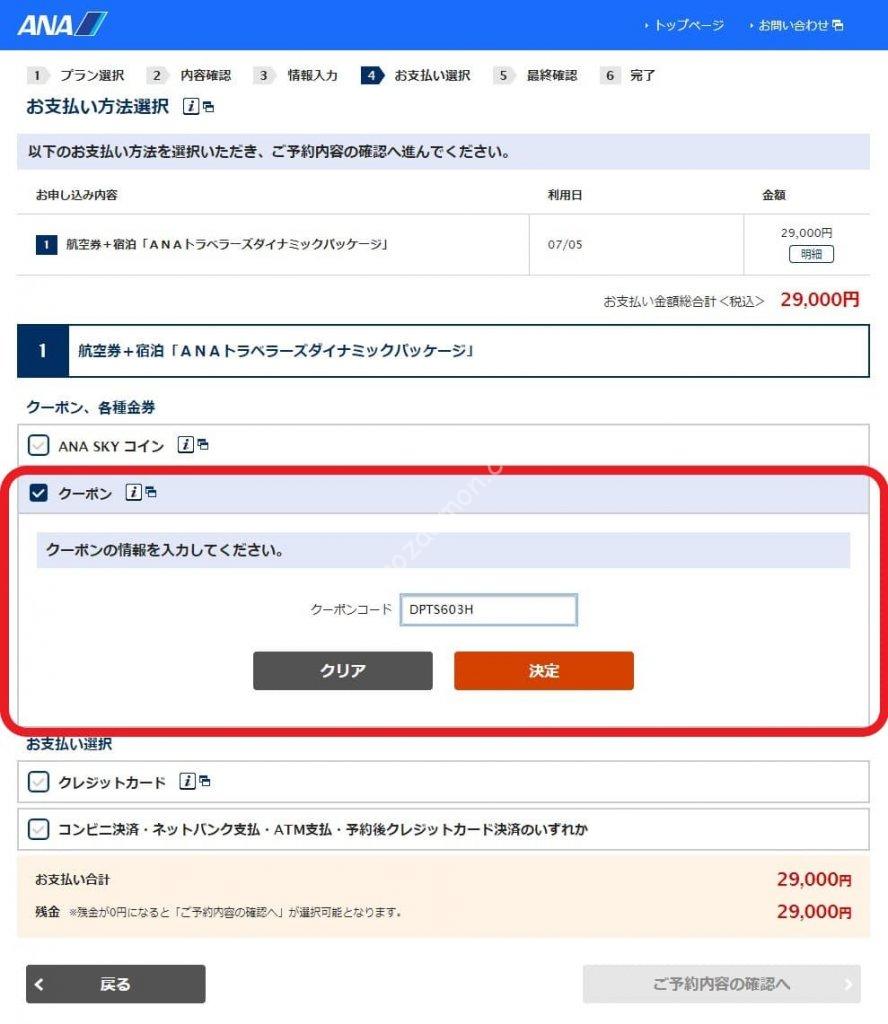Click the orange 決定 button
The width and height of the screenshot is (888, 1024).
click(x=544, y=671)
